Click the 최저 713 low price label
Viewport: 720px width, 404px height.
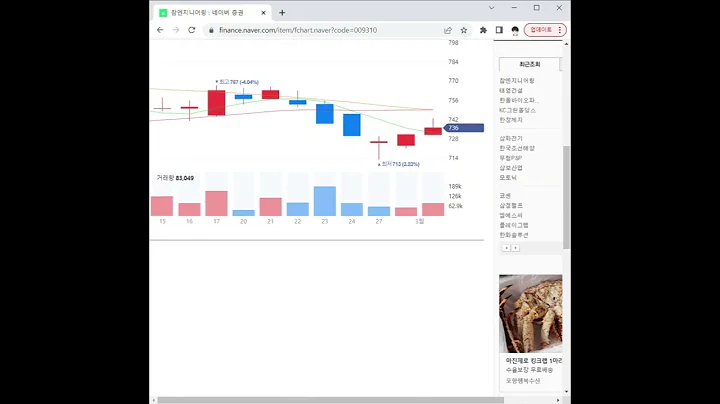point(399,164)
